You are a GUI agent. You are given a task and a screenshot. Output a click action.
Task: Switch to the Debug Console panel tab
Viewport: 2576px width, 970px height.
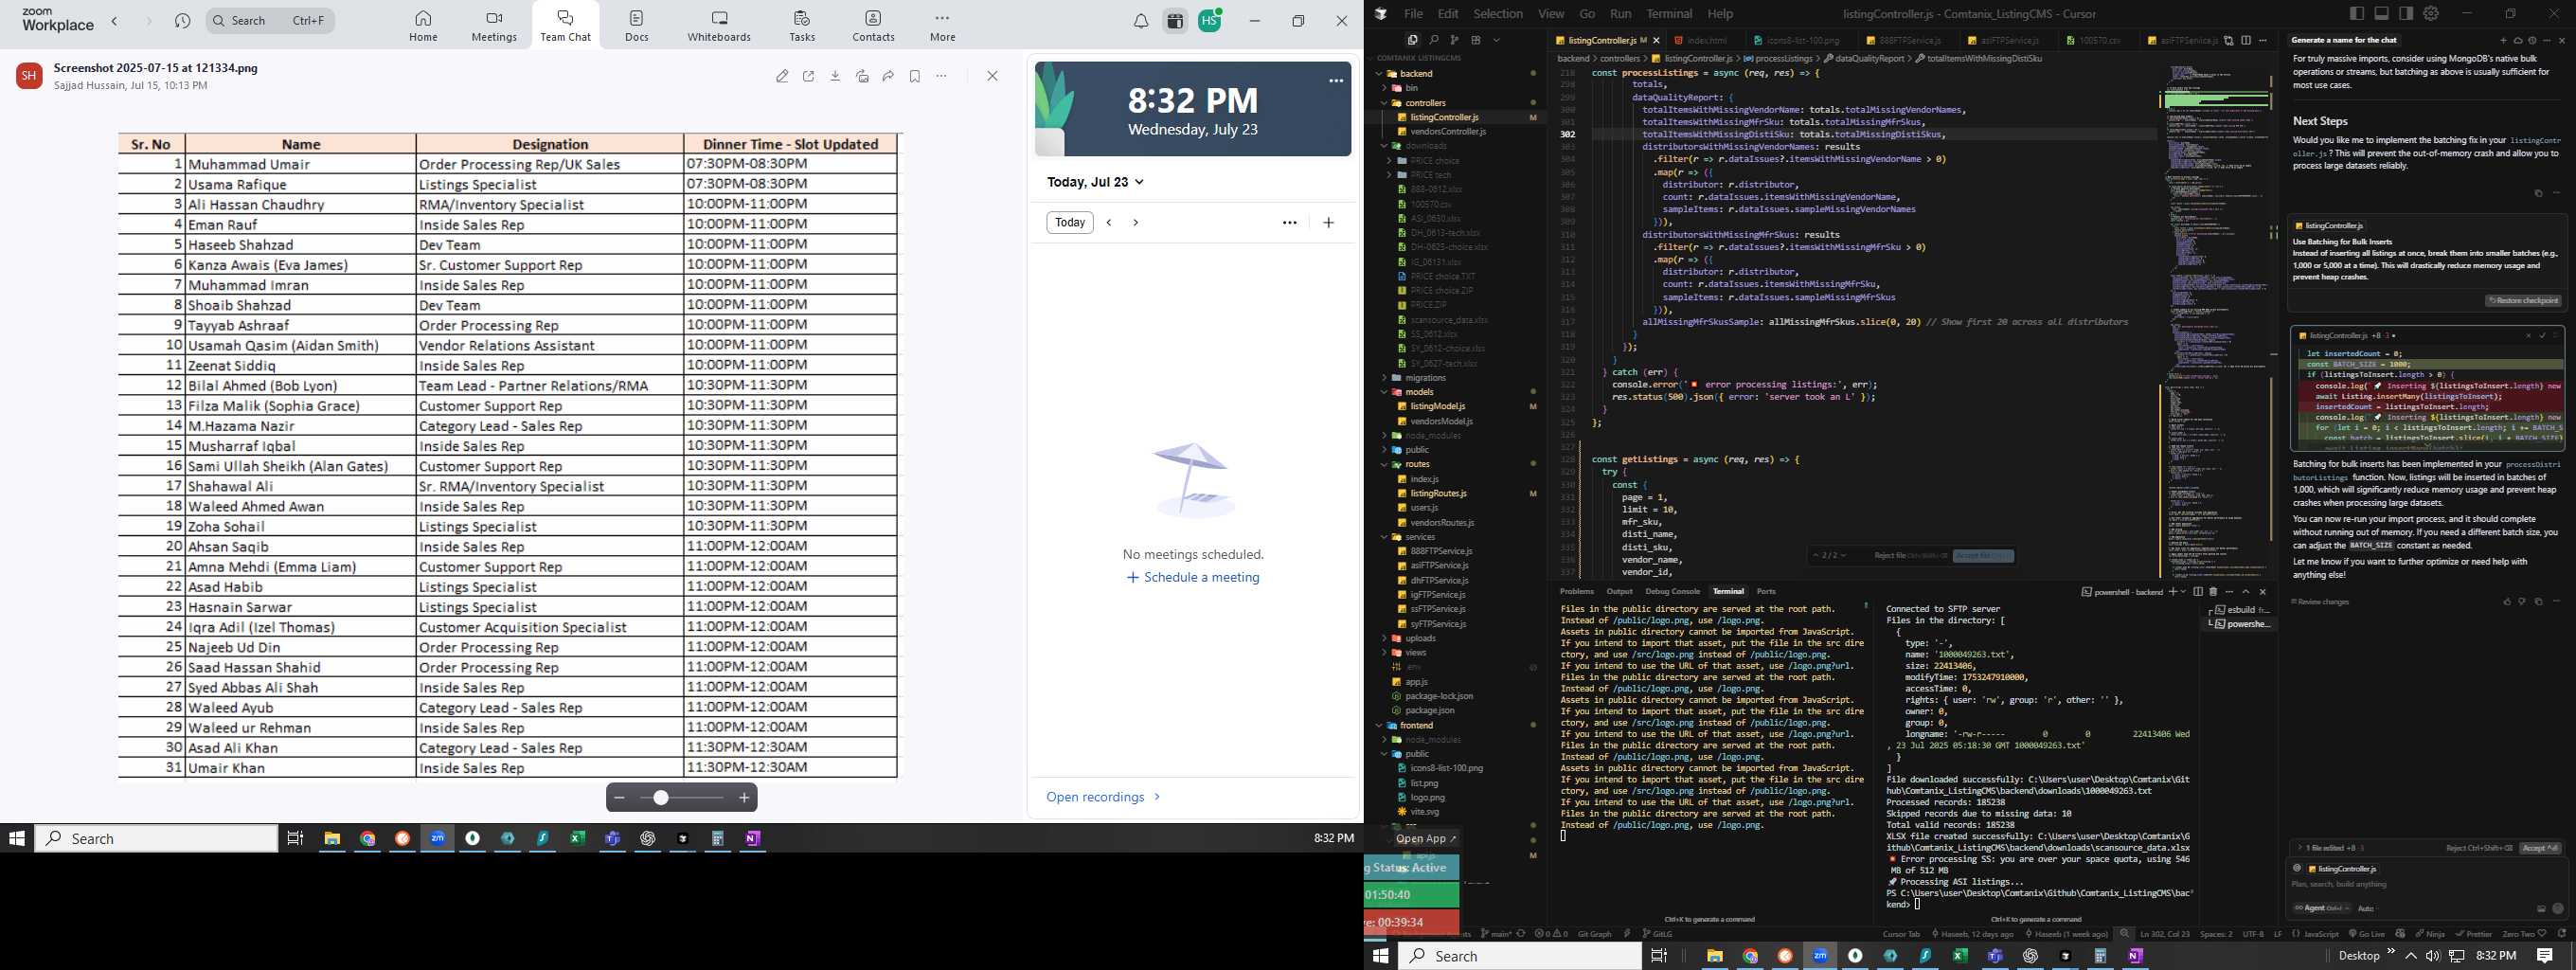(x=1672, y=591)
